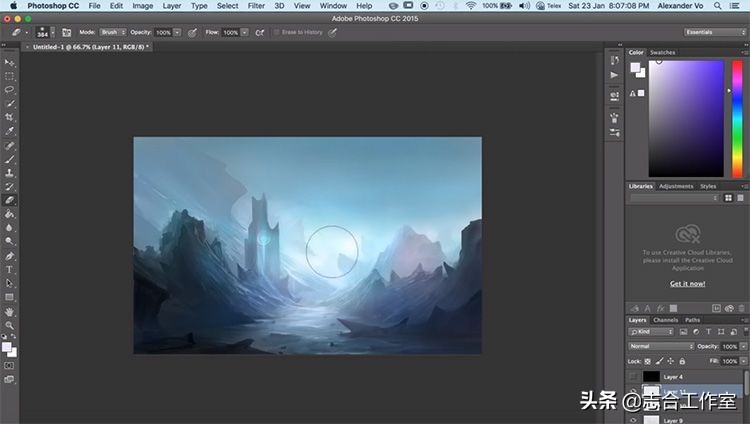The height and width of the screenshot is (424, 750).
Task: Open layer Fill dropdown arrow
Action: (x=743, y=361)
